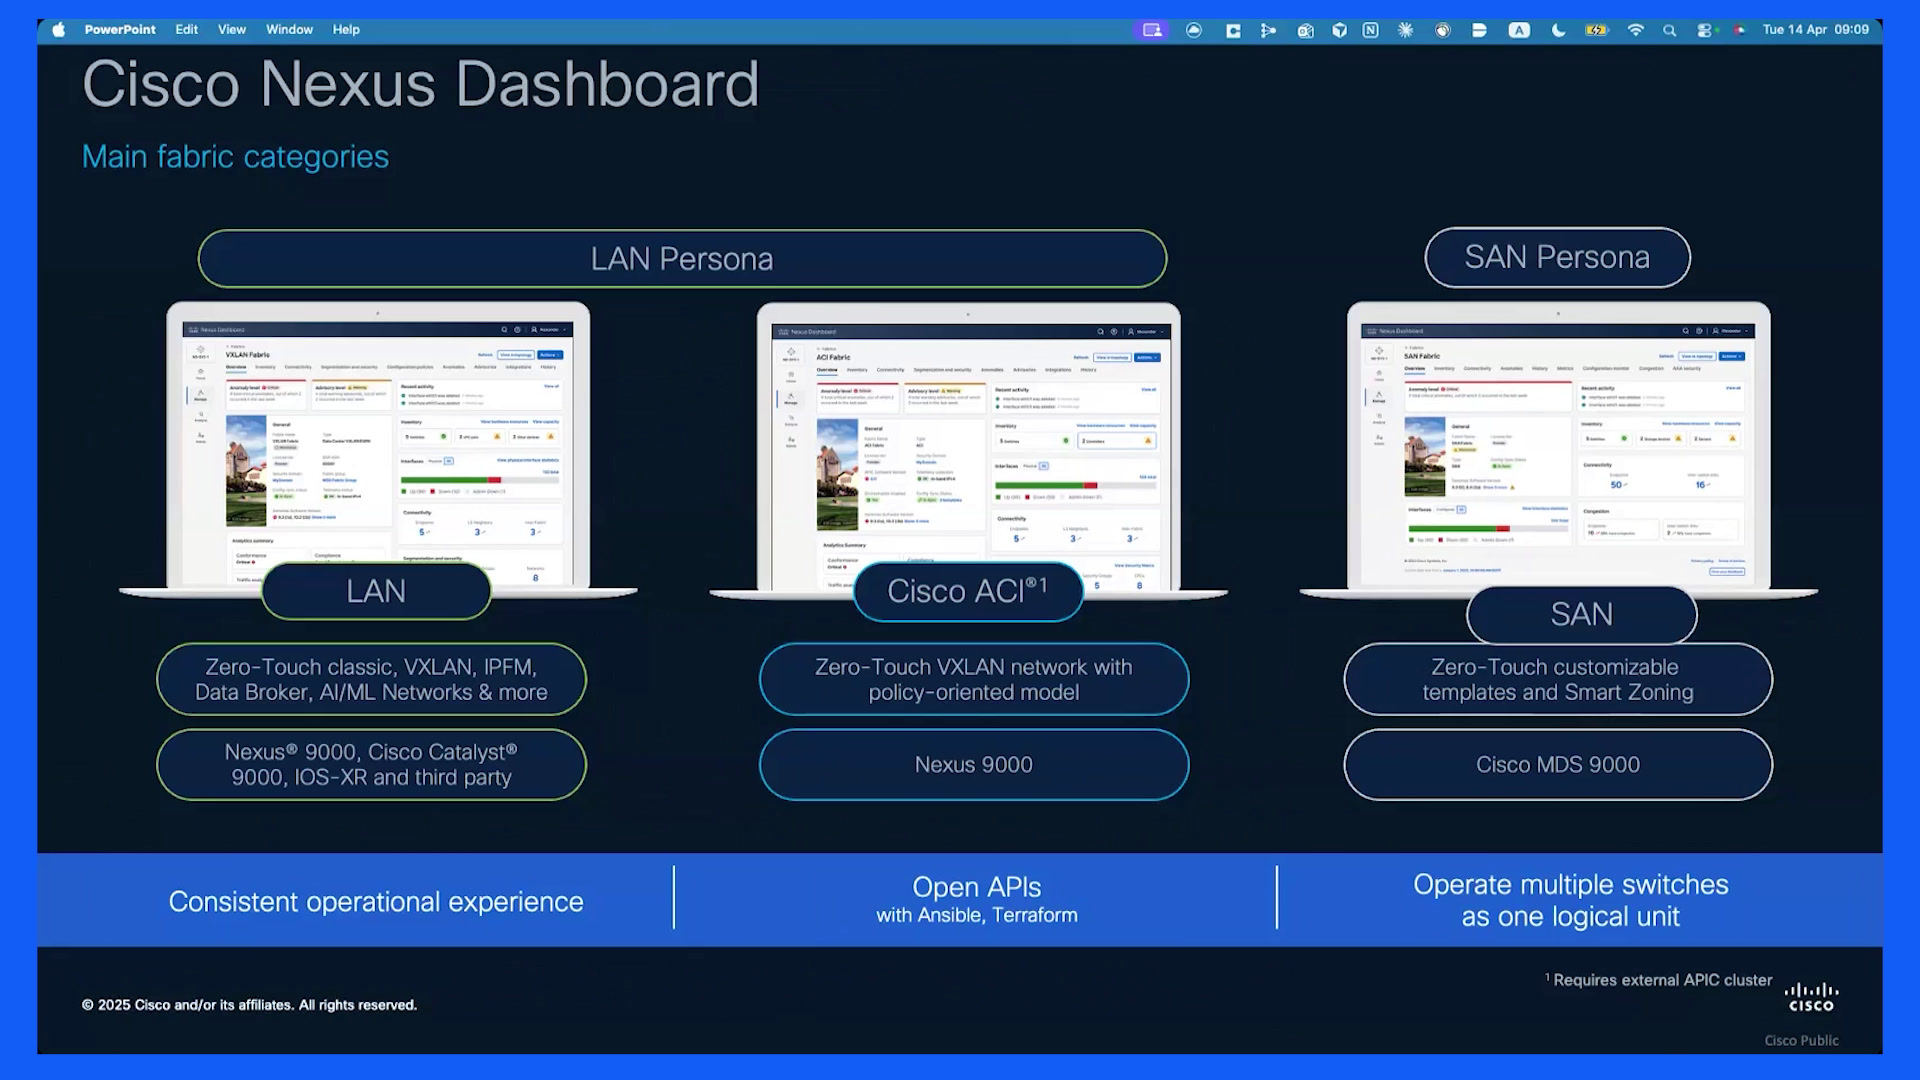1920x1080 pixels.
Task: Open the keyboard input source (A) icon
Action: (x=1519, y=30)
